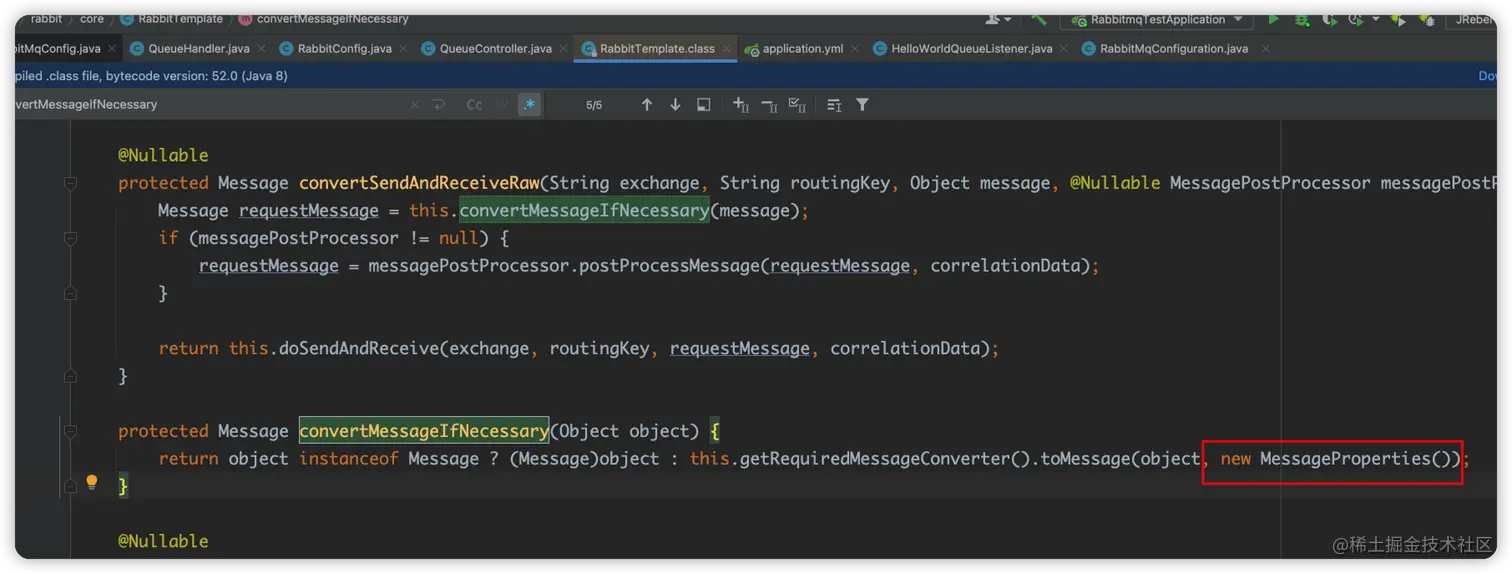
Task: Click the fold end marker after convertMessageIfNecessary
Action: pos(70,486)
